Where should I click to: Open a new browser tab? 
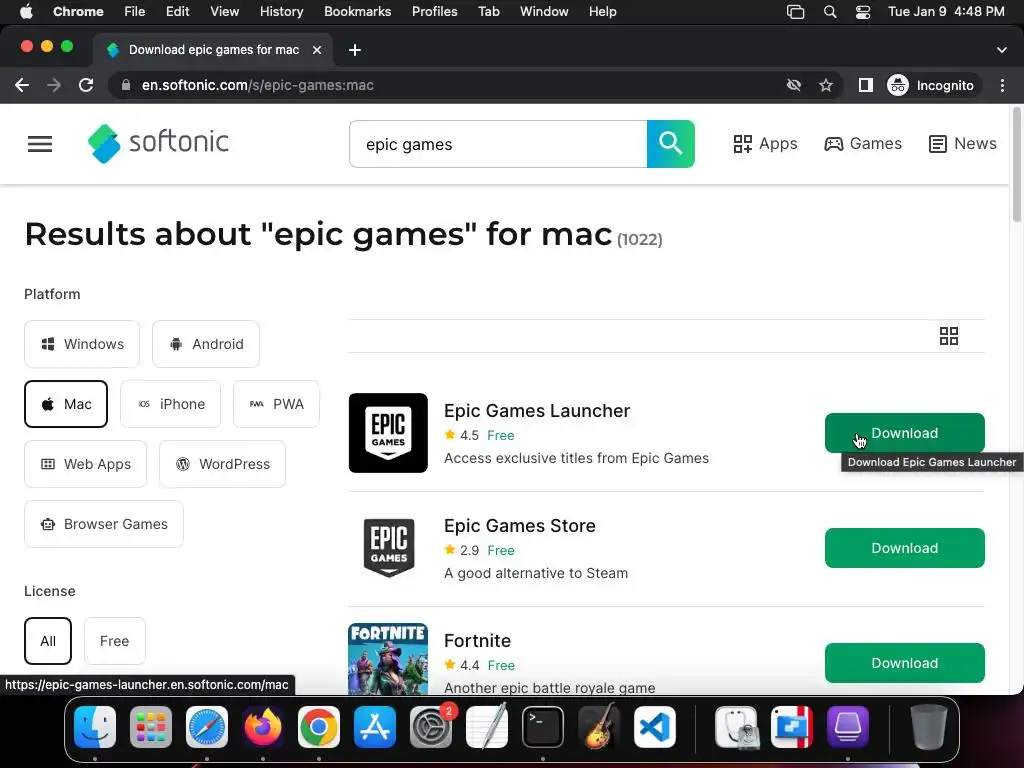[x=355, y=50]
